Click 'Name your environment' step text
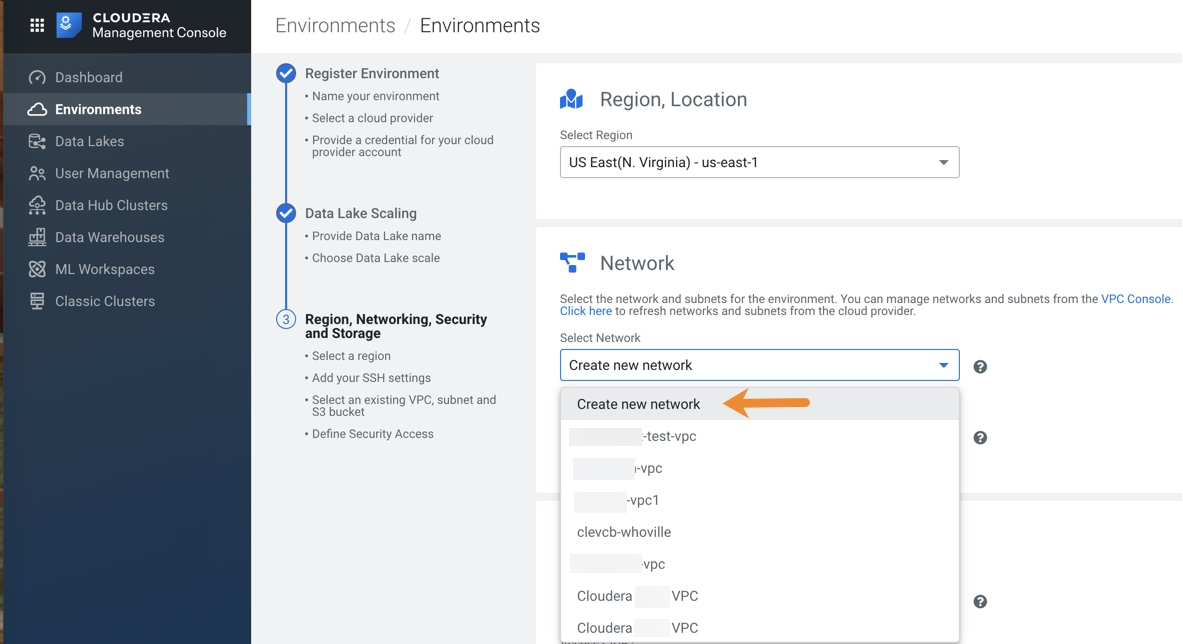 (376, 96)
